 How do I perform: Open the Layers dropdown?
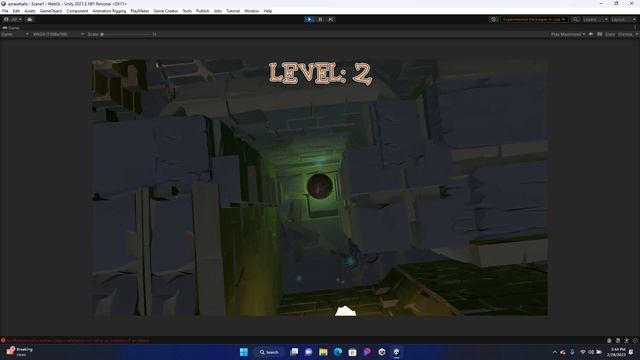point(595,19)
